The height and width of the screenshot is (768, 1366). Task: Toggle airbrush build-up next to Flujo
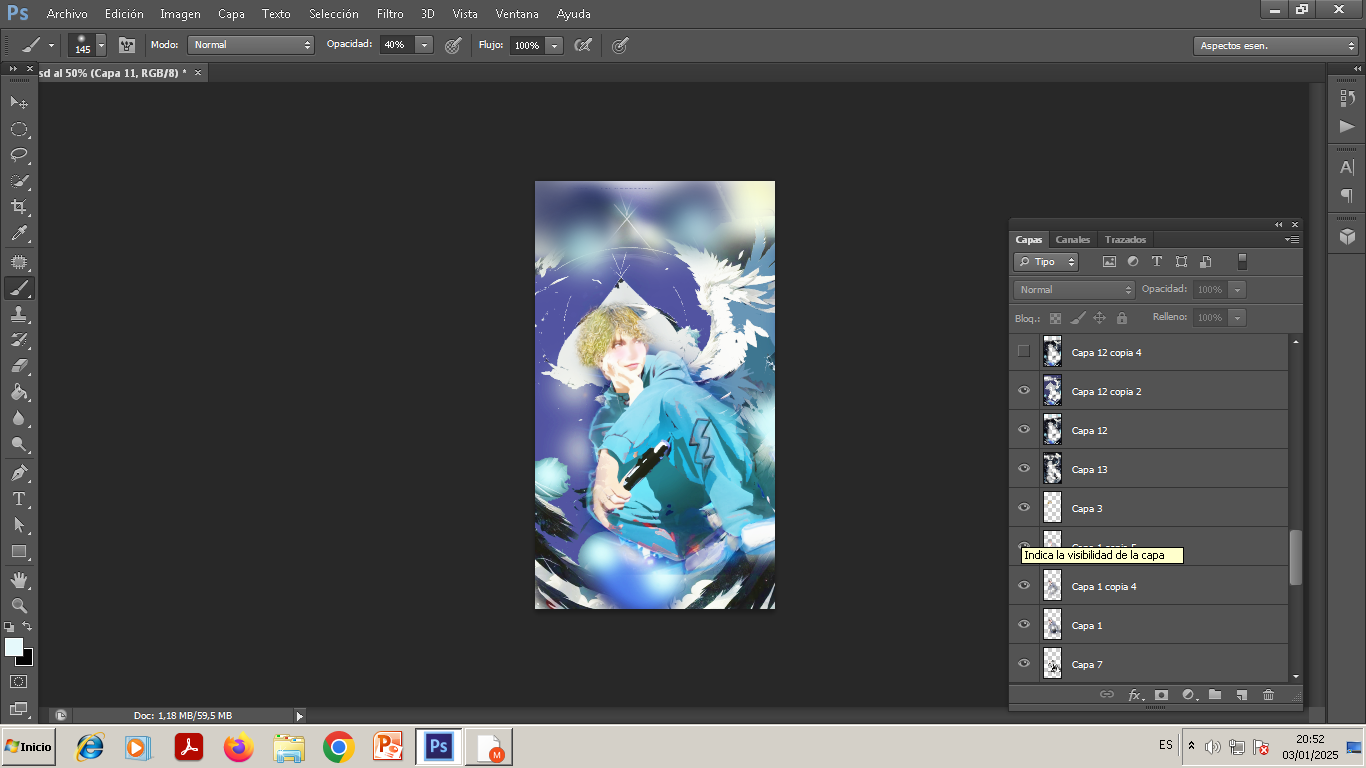coord(583,45)
